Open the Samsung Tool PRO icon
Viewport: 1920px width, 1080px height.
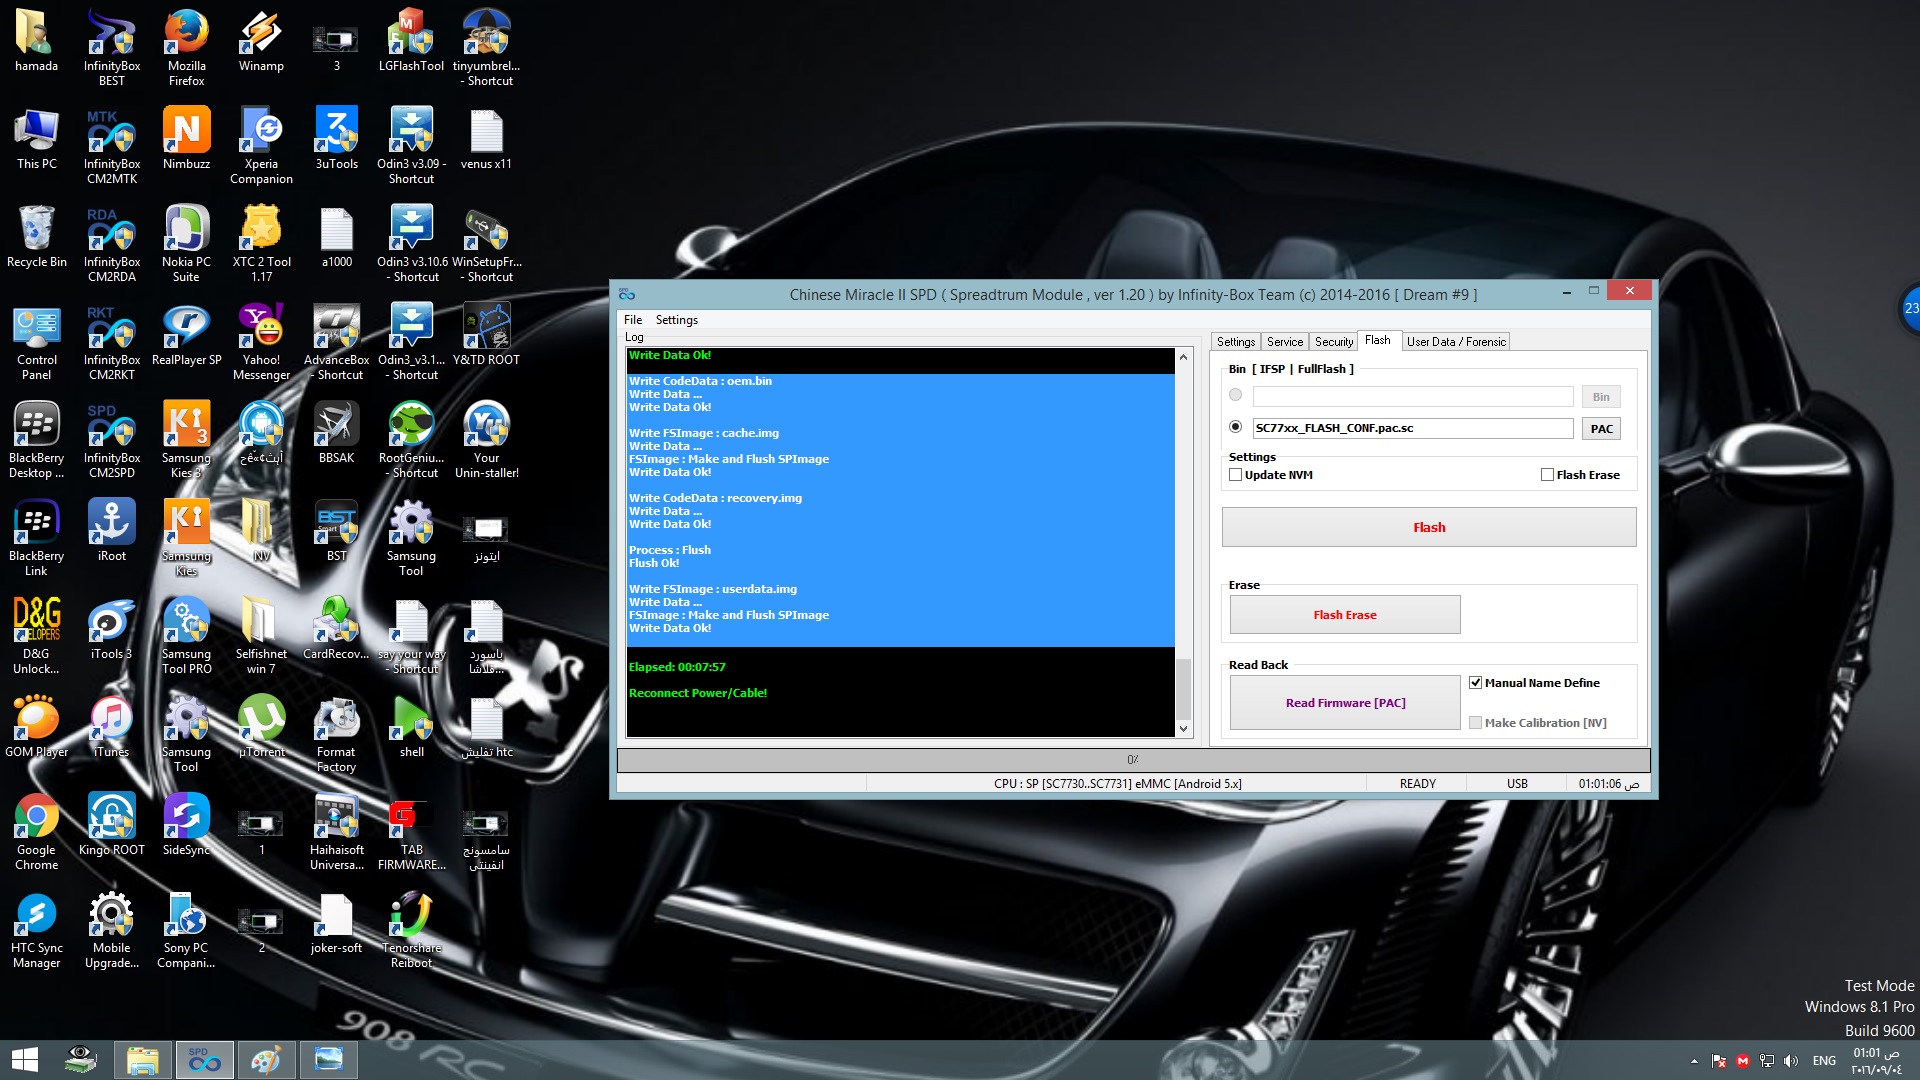[186, 635]
